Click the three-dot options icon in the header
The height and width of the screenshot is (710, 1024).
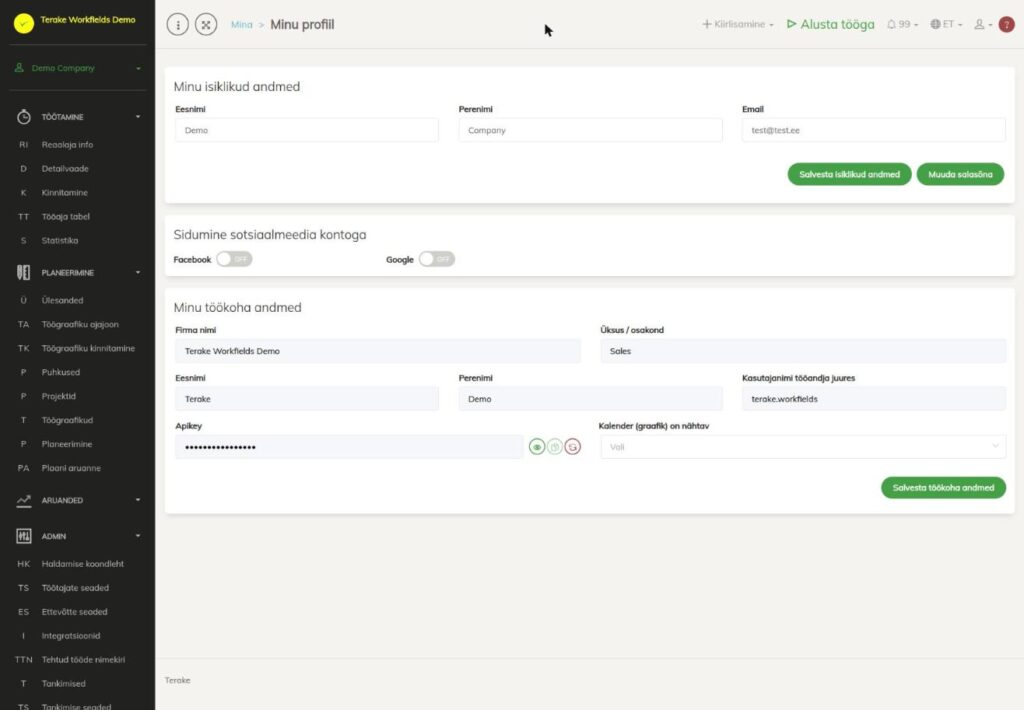pos(178,25)
